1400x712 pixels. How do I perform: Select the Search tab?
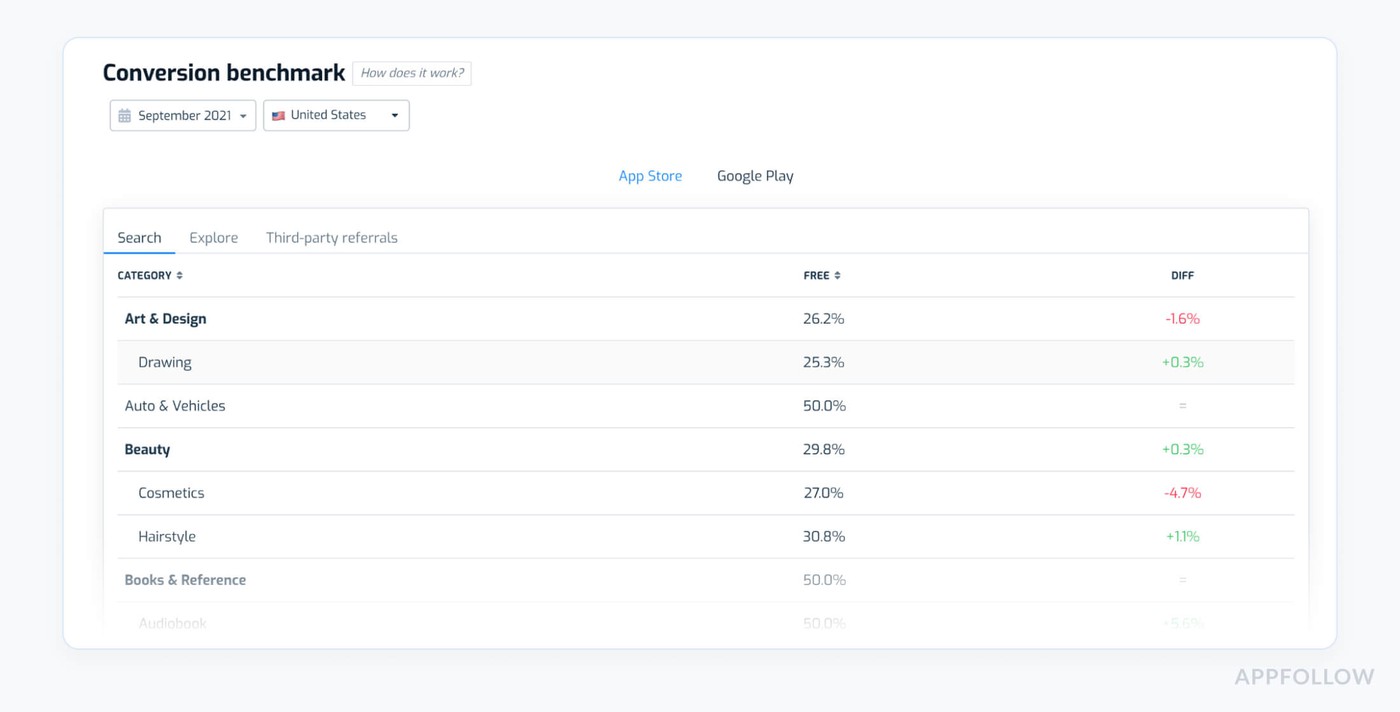138,237
